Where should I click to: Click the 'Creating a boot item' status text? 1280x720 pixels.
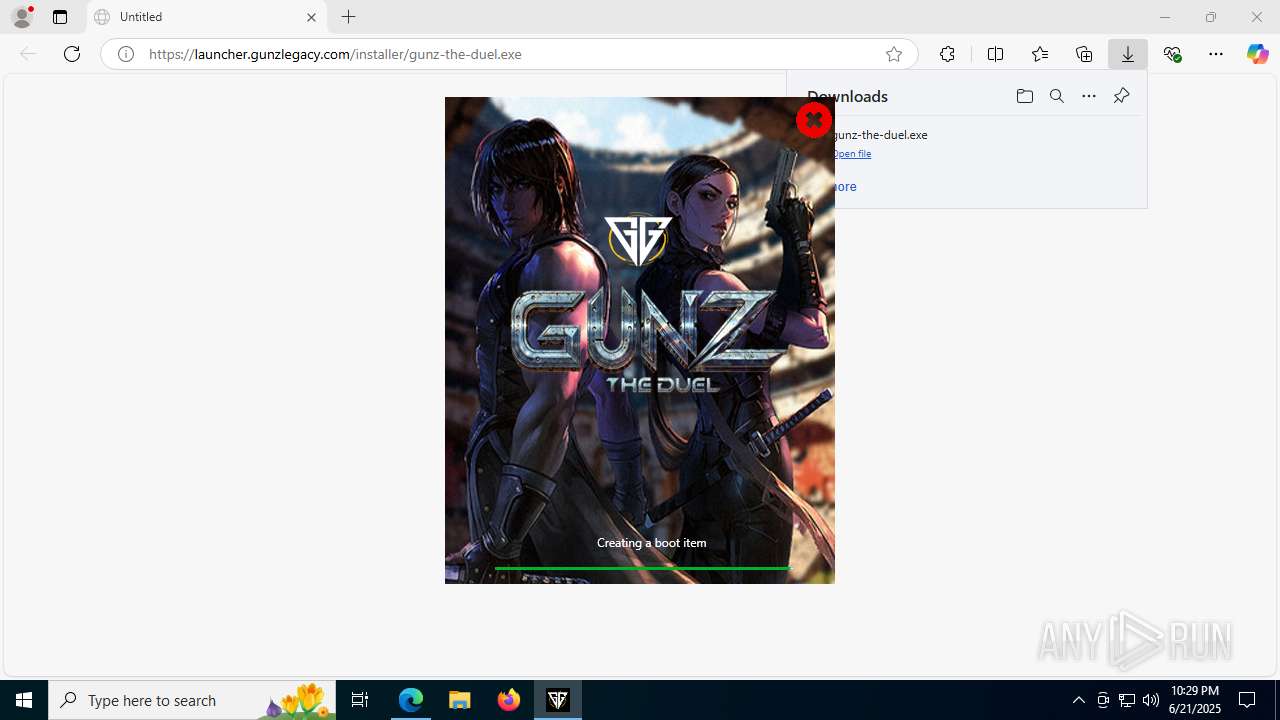click(x=652, y=542)
